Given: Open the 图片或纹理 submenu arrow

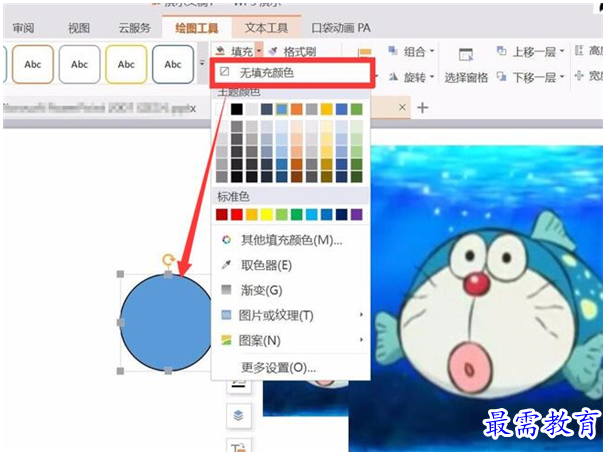Looking at the screenshot, I should [361, 314].
